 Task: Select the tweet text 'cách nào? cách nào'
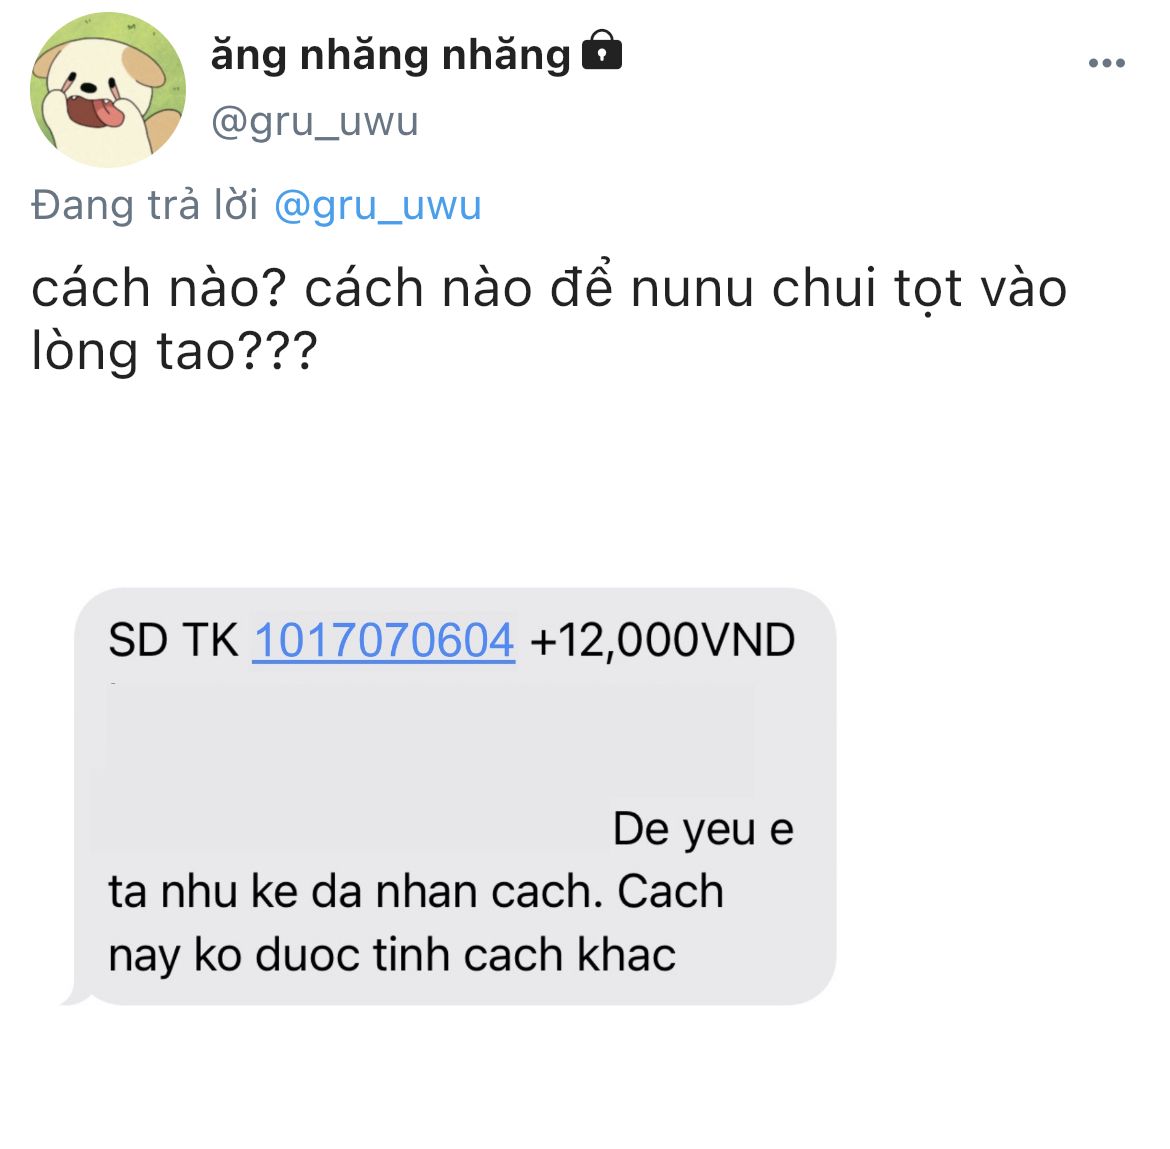point(281,289)
